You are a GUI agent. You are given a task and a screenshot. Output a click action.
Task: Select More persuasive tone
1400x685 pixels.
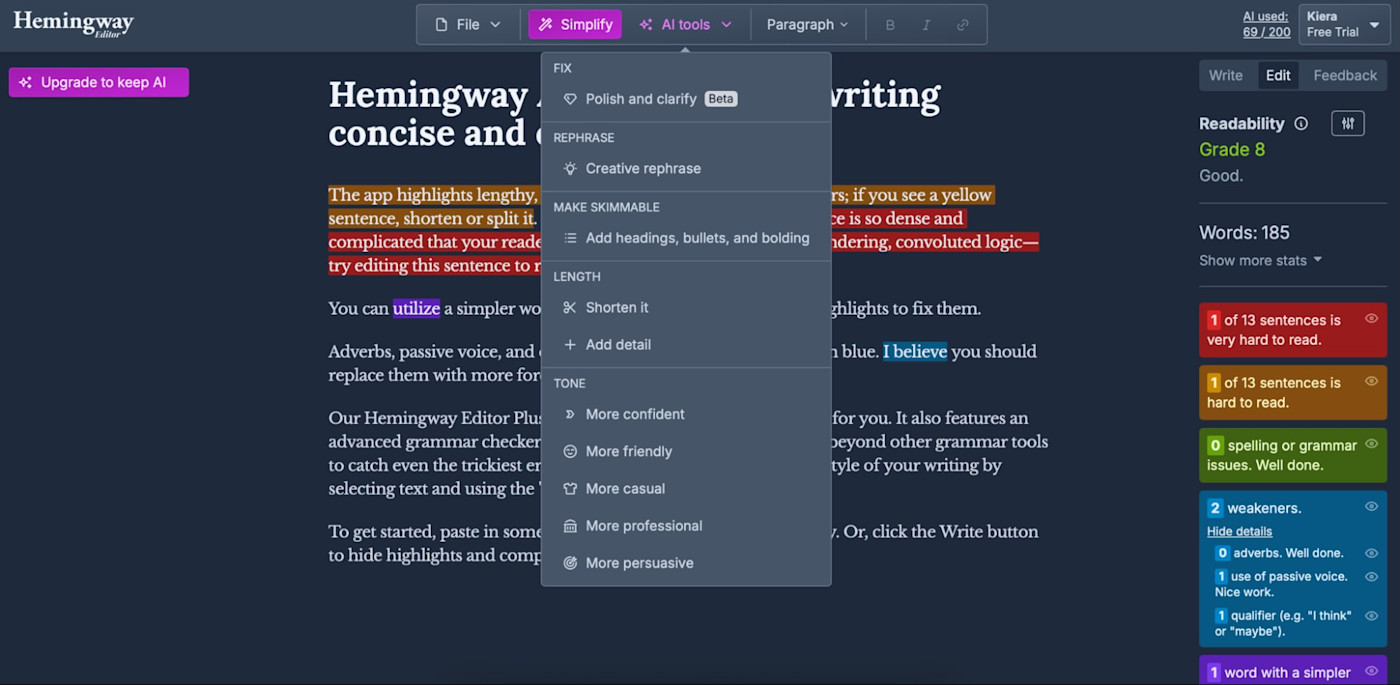tap(686, 563)
